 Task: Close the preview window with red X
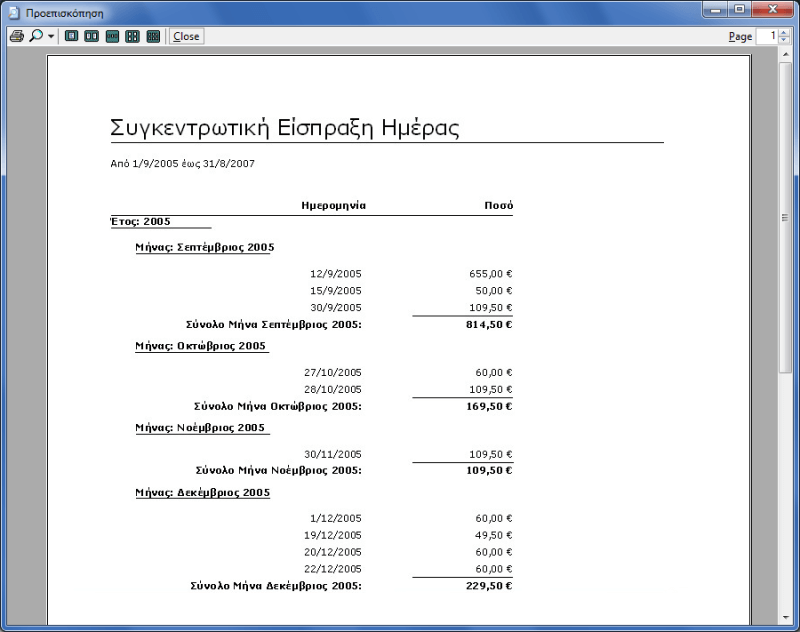click(772, 10)
